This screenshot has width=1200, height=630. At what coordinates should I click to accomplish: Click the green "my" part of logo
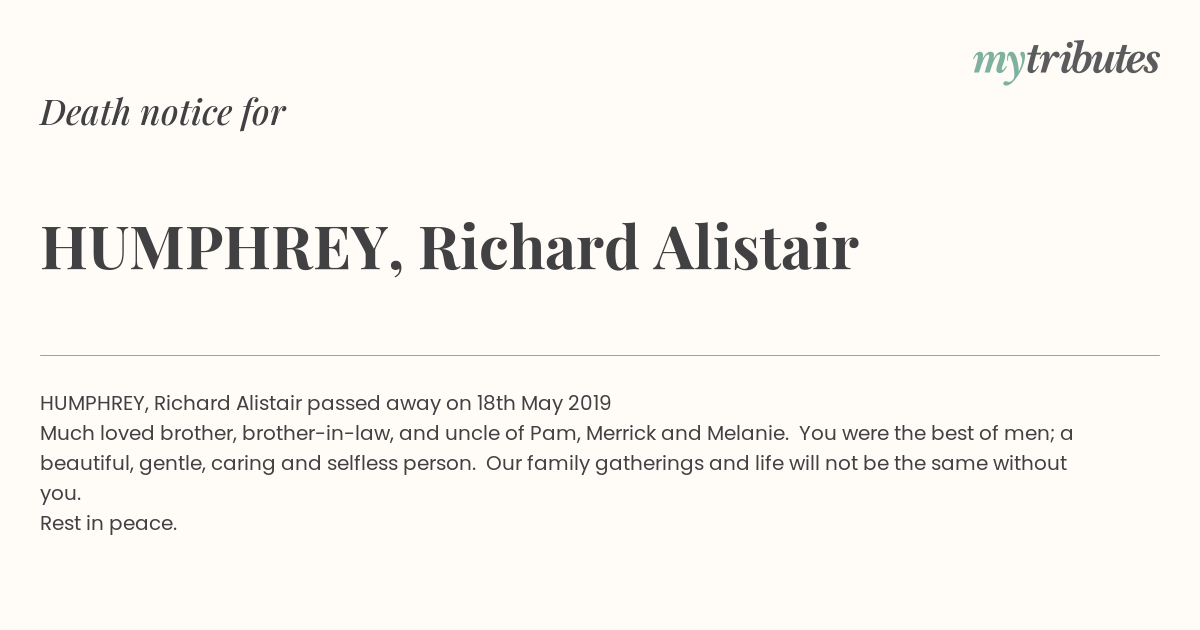tap(998, 66)
